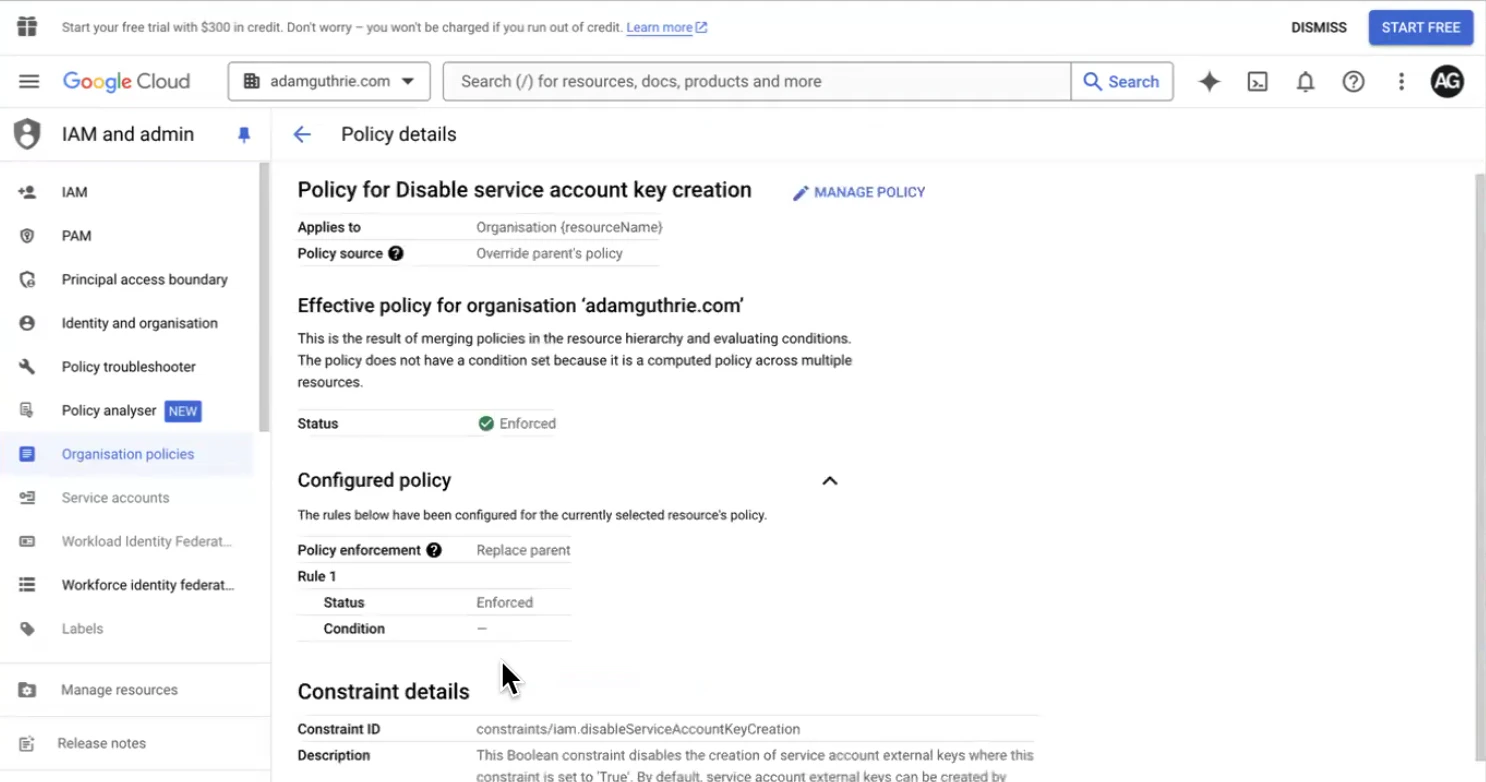Viewport: 1486px width, 782px height.
Task: Select Service accounts in the sidebar
Action: (x=115, y=497)
